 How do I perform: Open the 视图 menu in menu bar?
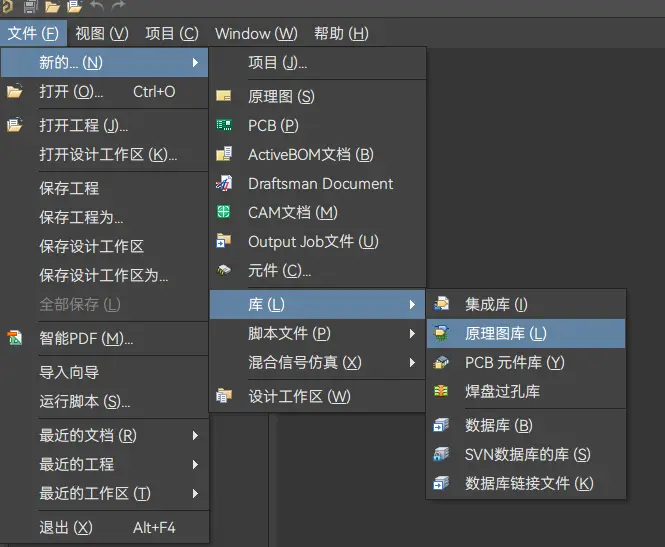point(102,33)
